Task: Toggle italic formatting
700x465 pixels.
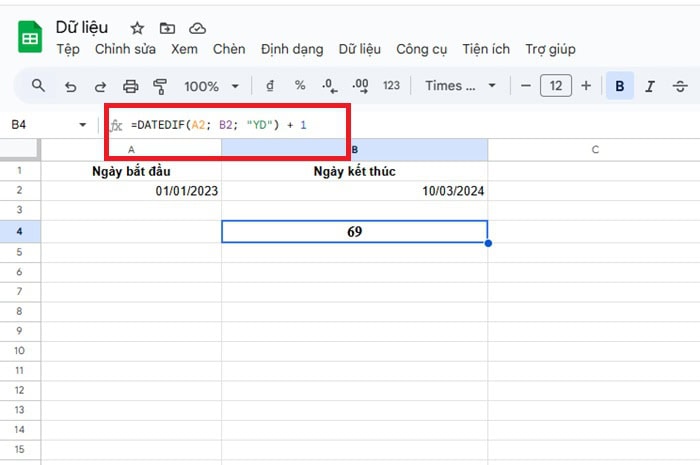Action: pos(650,86)
